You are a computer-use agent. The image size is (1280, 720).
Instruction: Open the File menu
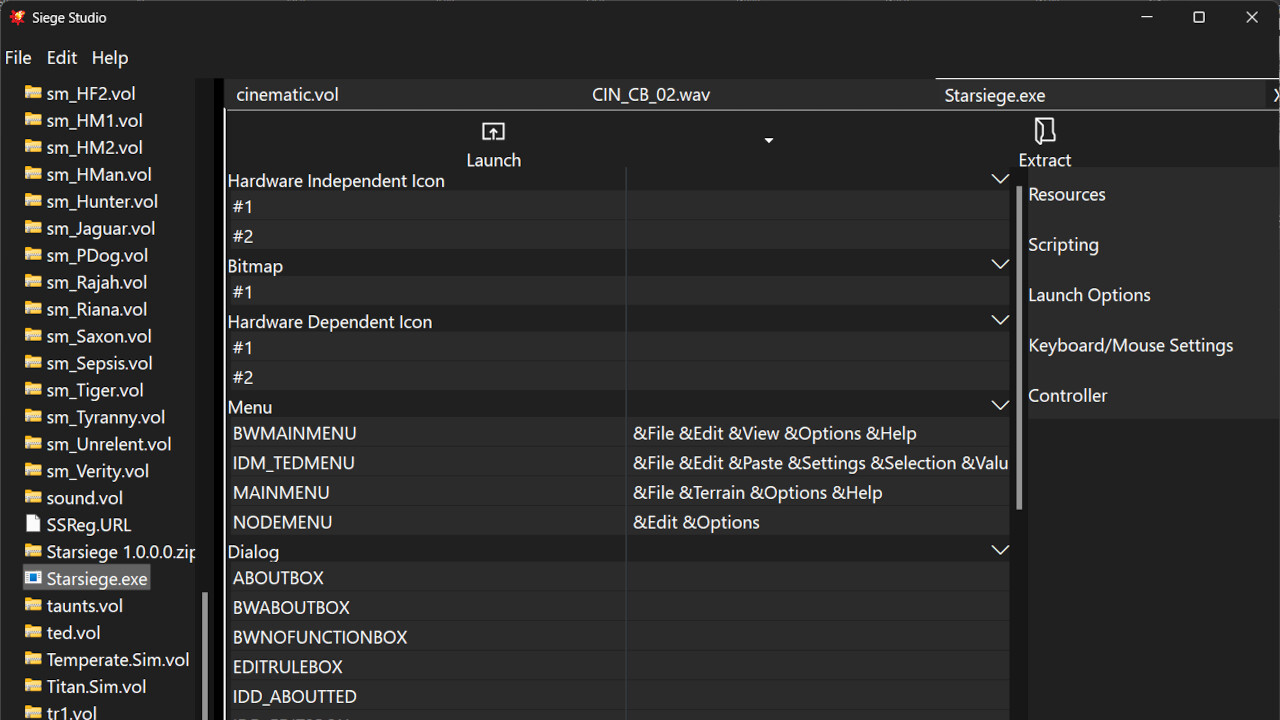[18, 57]
